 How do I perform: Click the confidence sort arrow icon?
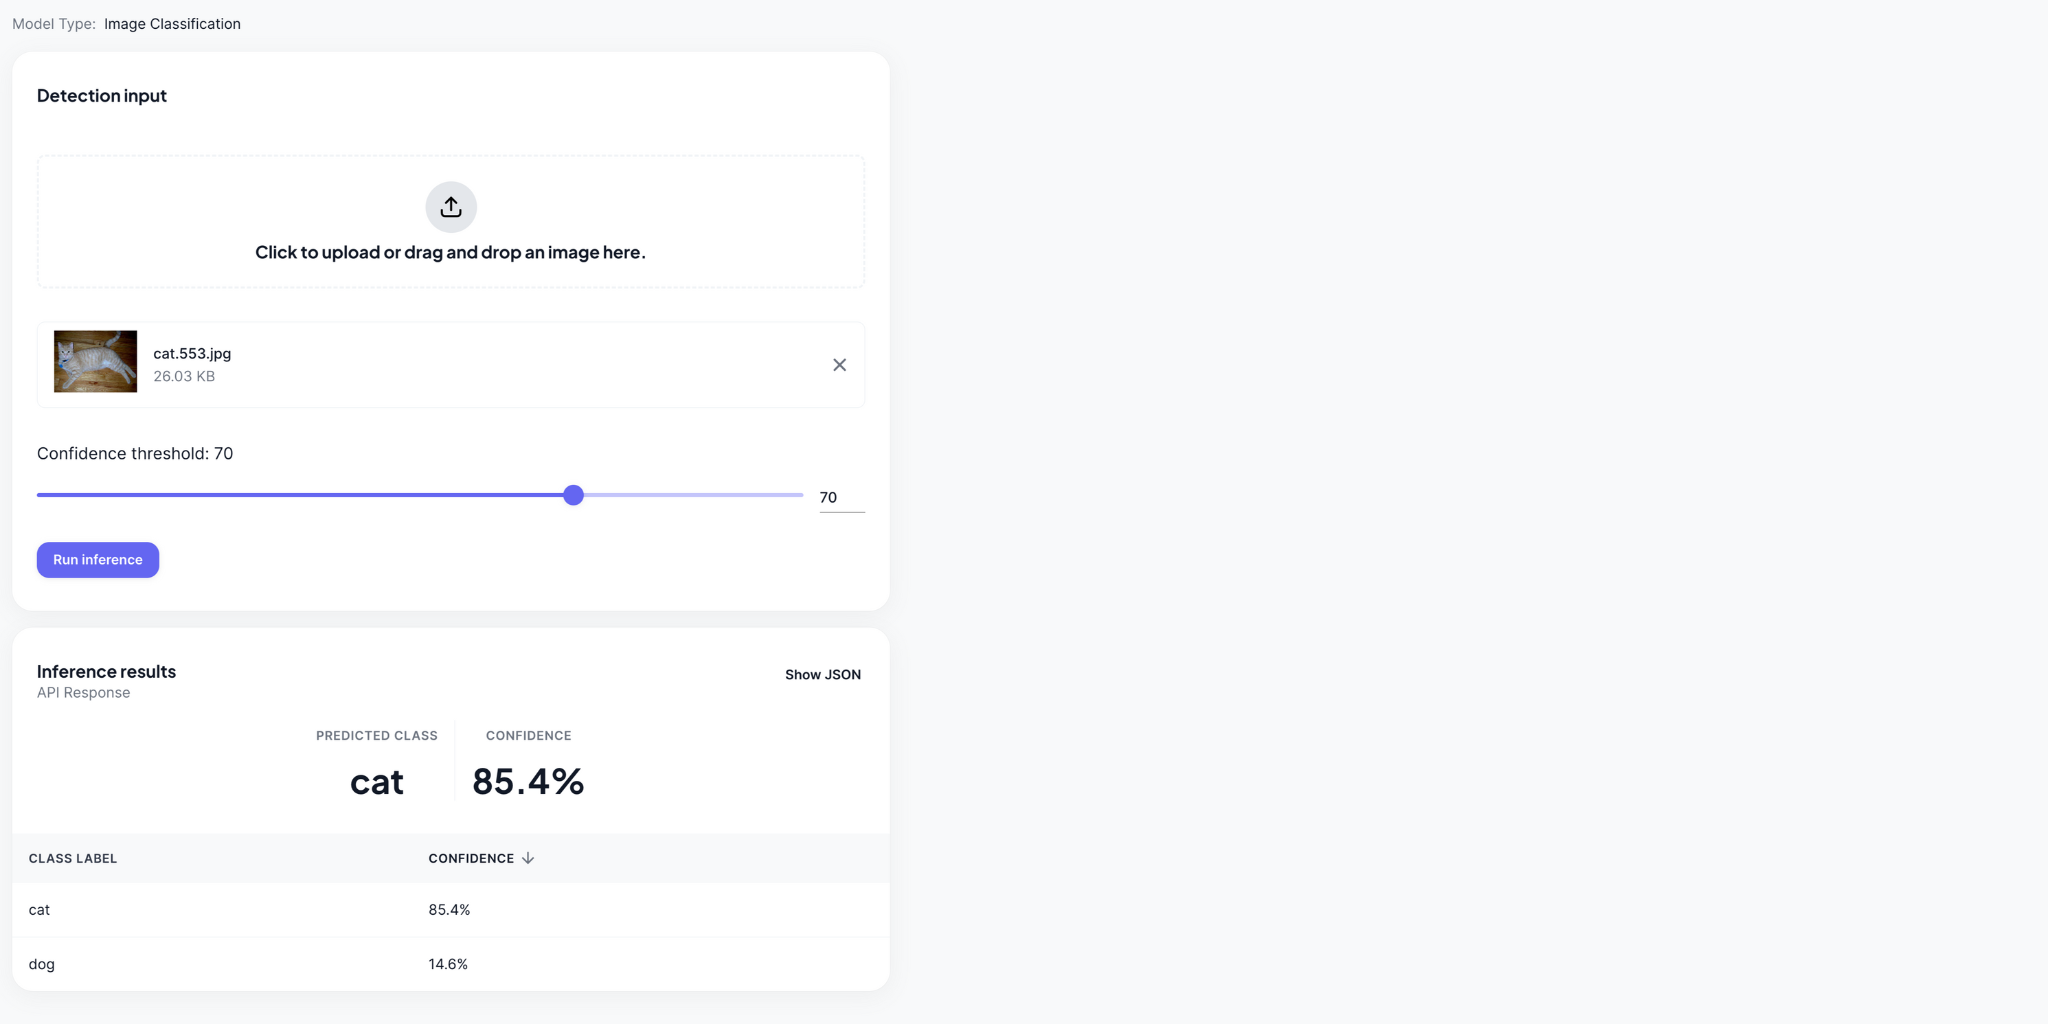tap(528, 858)
